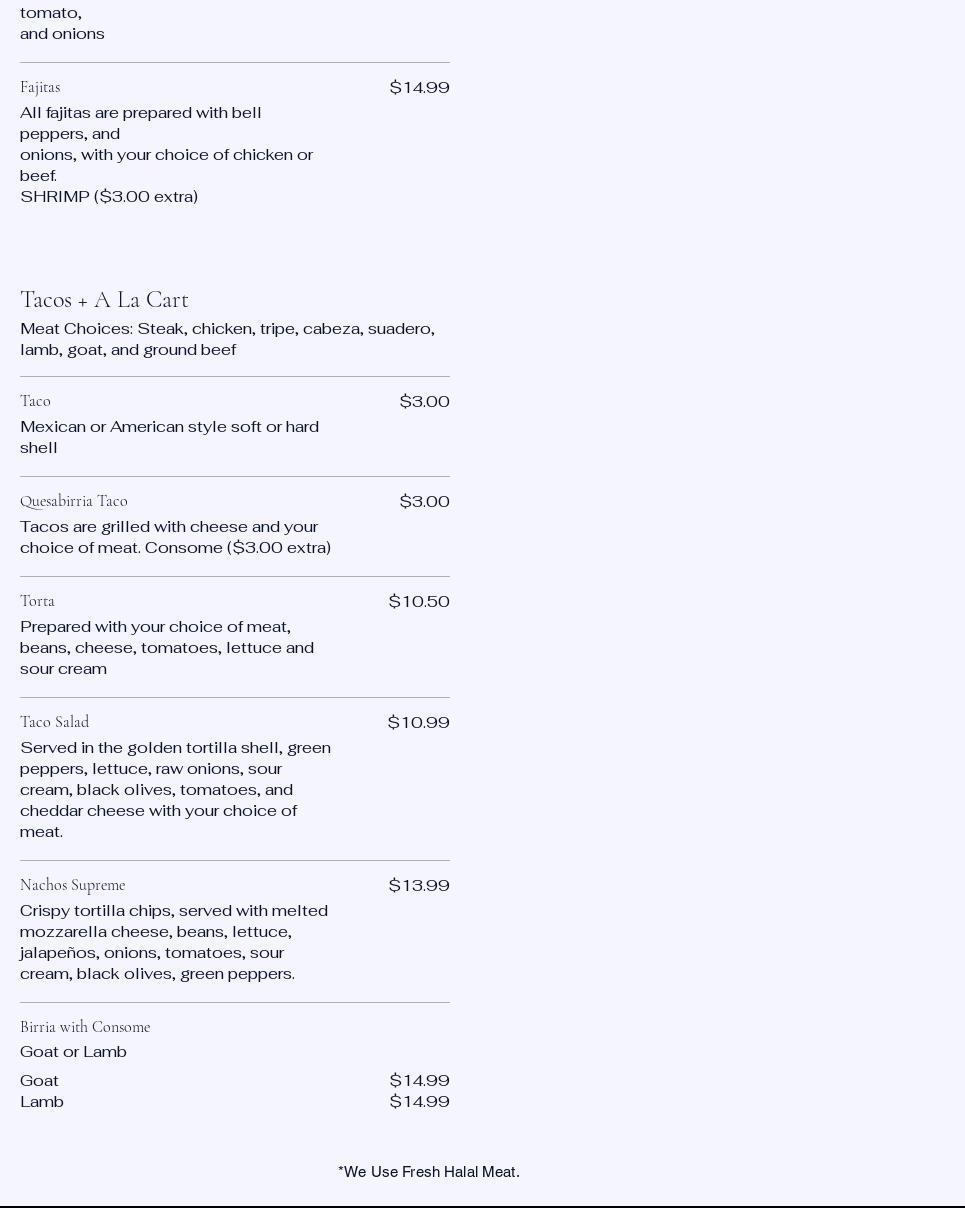The width and height of the screenshot is (965, 1208).
Task: Click the Taco $3.00 price
Action: point(424,402)
